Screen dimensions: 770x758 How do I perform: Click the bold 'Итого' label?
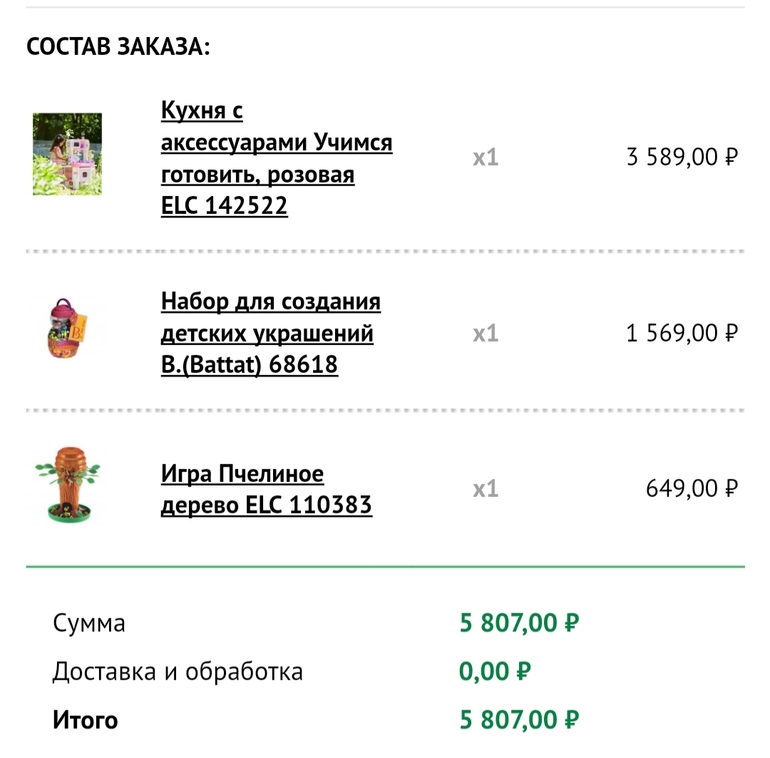click(85, 720)
